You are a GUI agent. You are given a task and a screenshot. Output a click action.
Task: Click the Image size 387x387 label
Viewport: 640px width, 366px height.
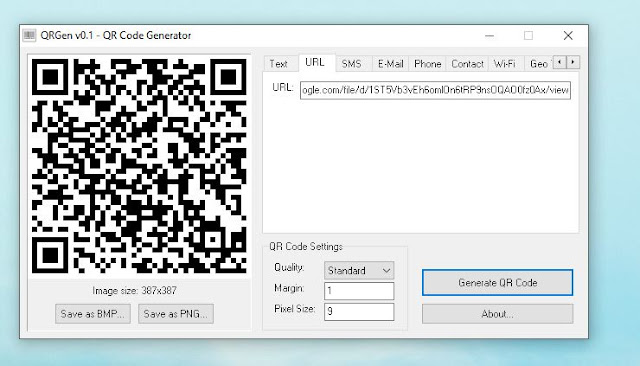[x=134, y=291]
